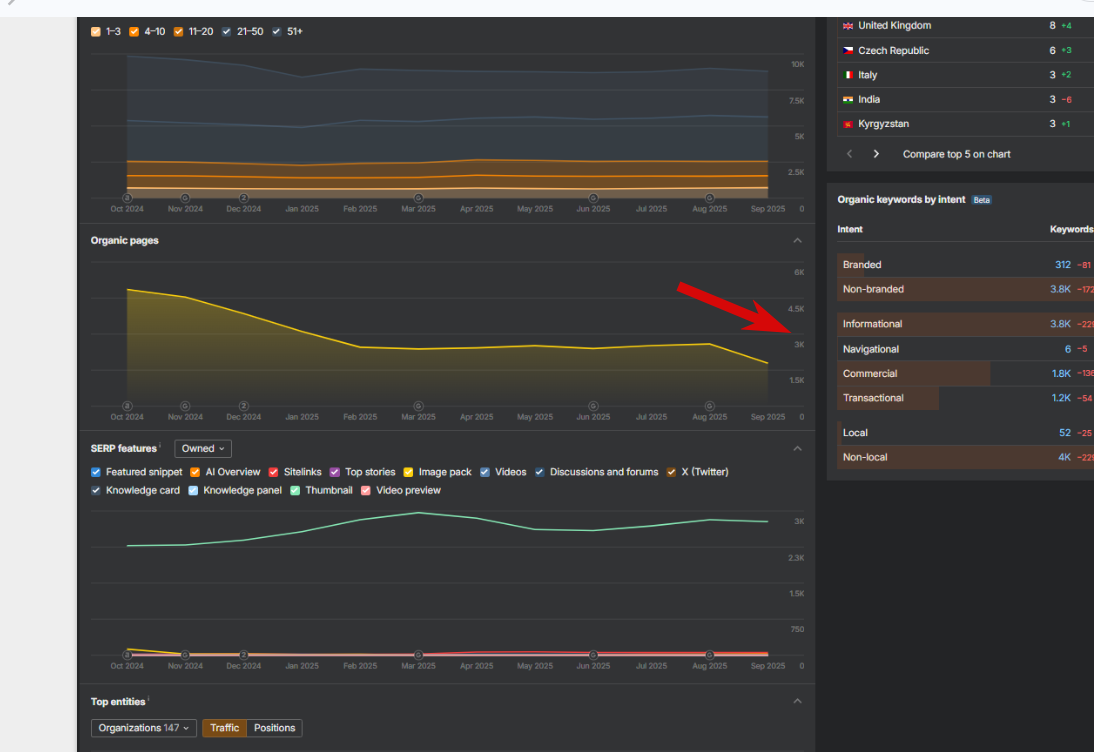The height and width of the screenshot is (752, 1094).
Task: Disable the 51+ positions checkbox
Action: [x=276, y=31]
